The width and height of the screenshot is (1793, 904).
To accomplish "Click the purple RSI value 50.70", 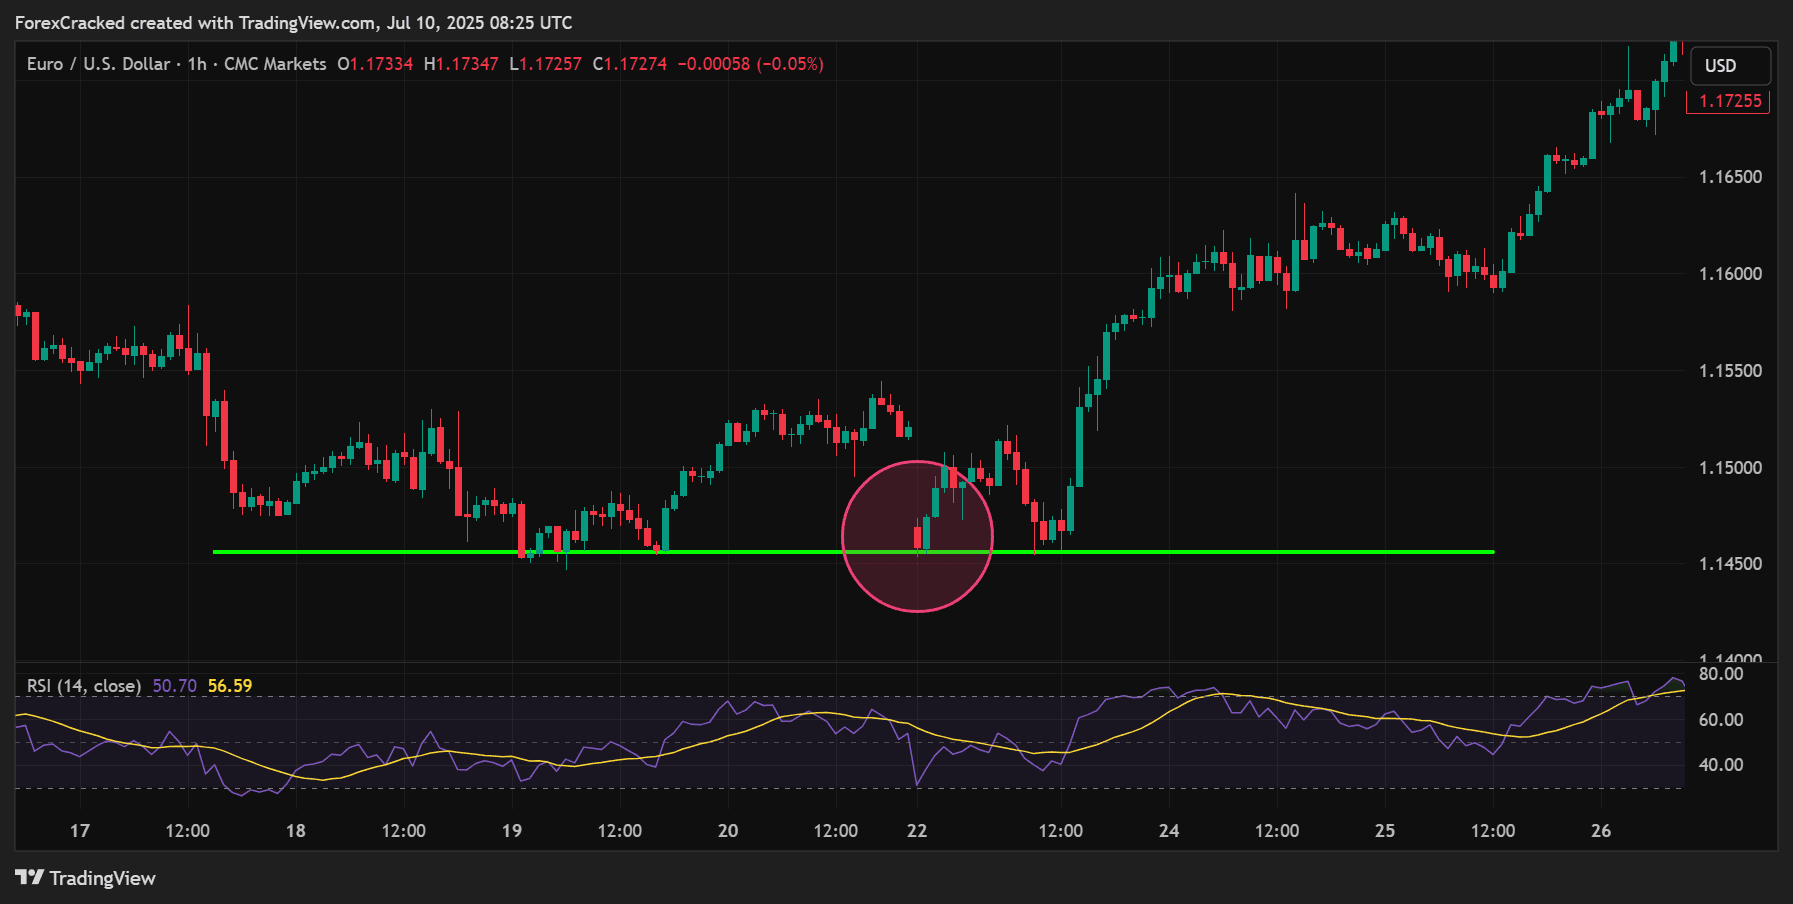I will pyautogui.click(x=174, y=686).
